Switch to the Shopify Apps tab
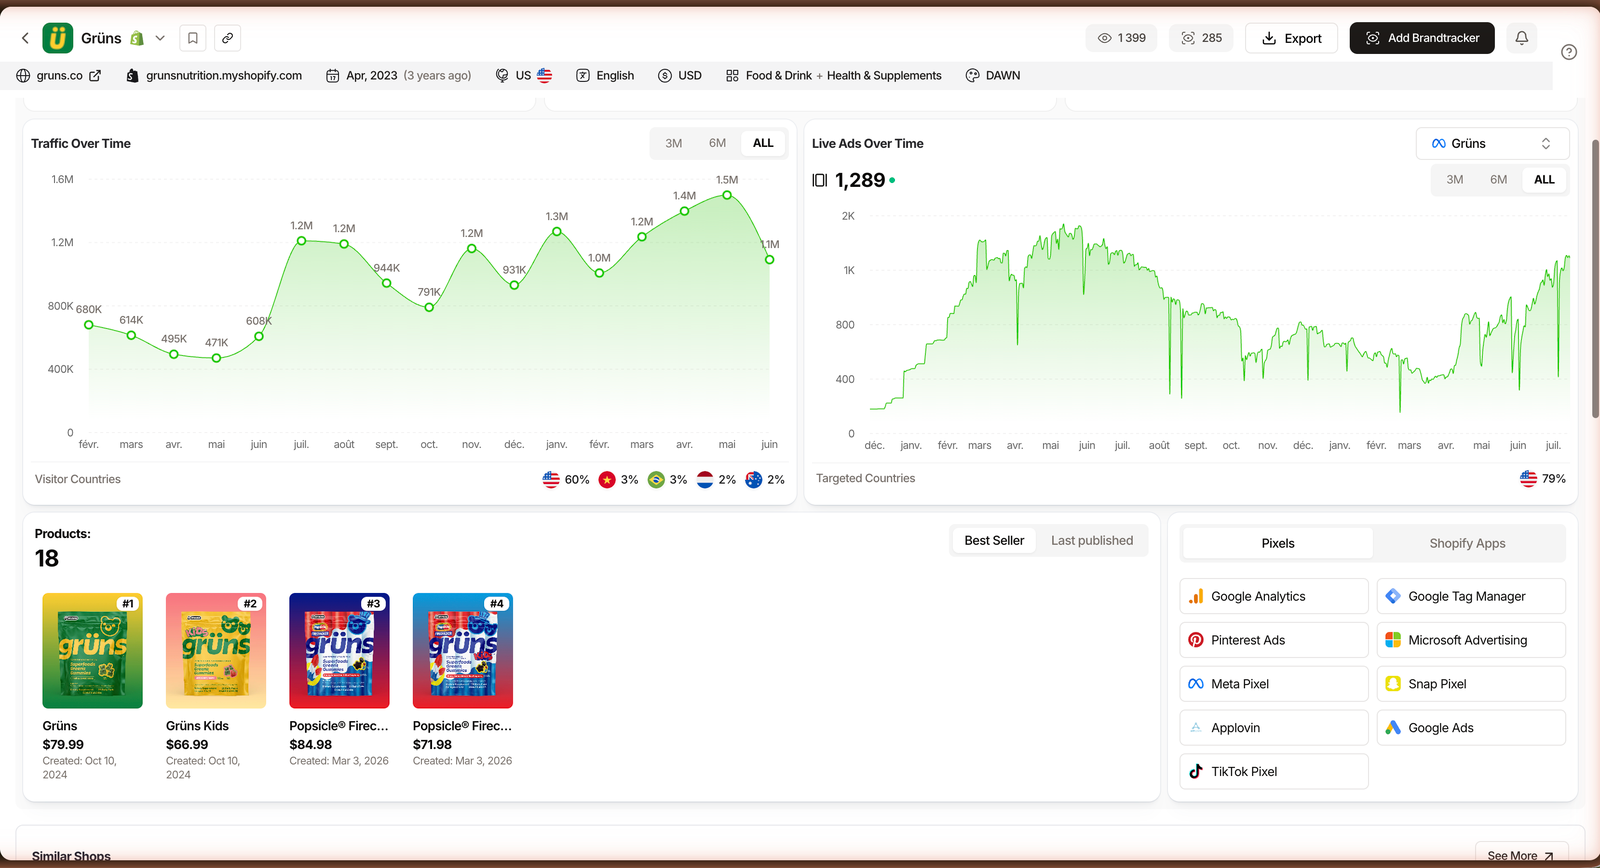 click(x=1467, y=544)
